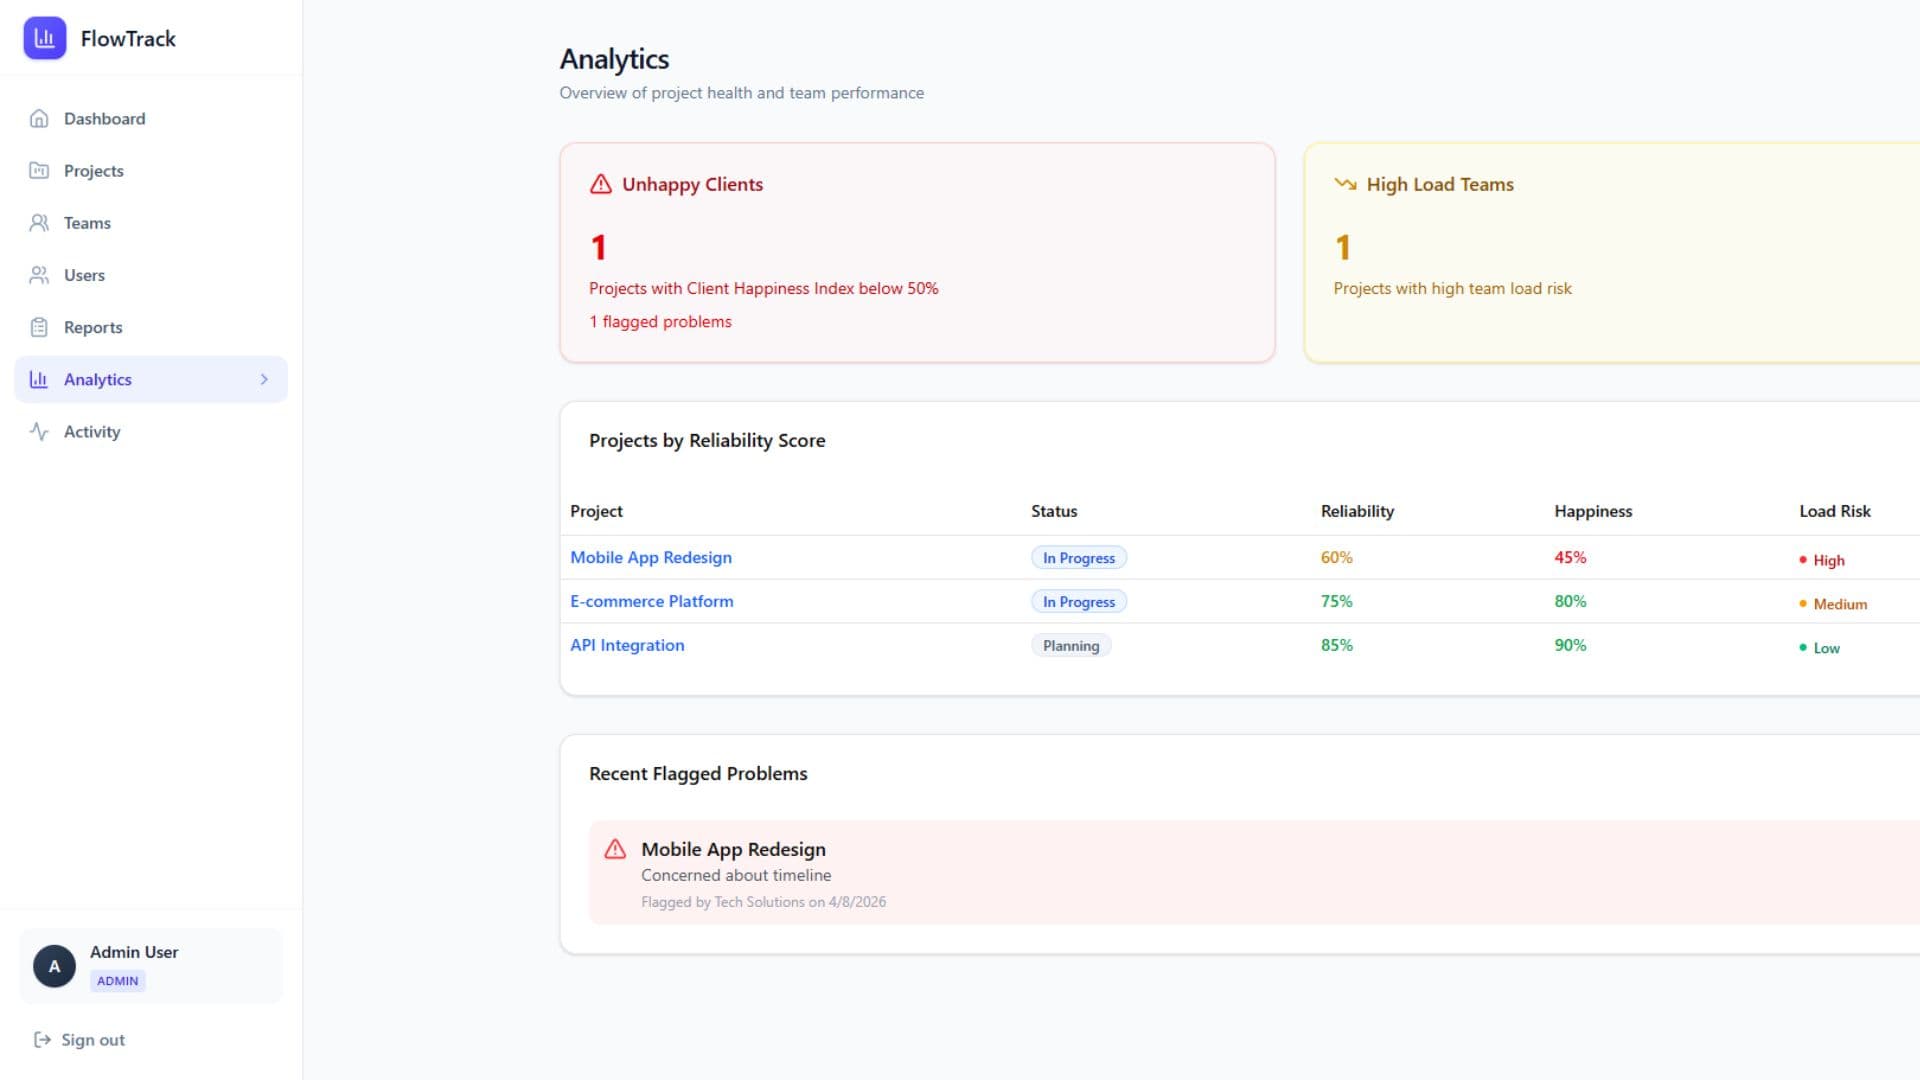
Task: Click E-commerce Platform's In Progress badge
Action: [1079, 602]
